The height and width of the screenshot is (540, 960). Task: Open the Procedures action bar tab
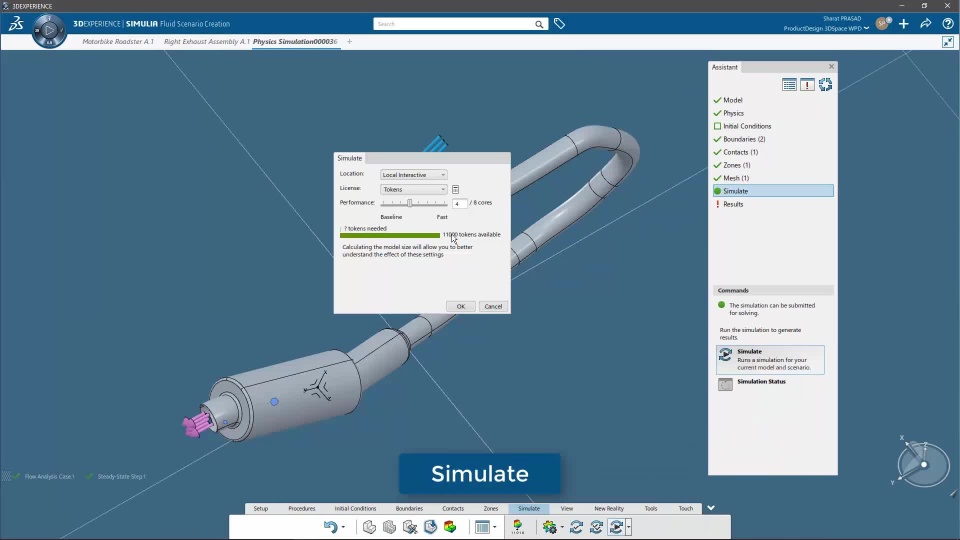[302, 509]
